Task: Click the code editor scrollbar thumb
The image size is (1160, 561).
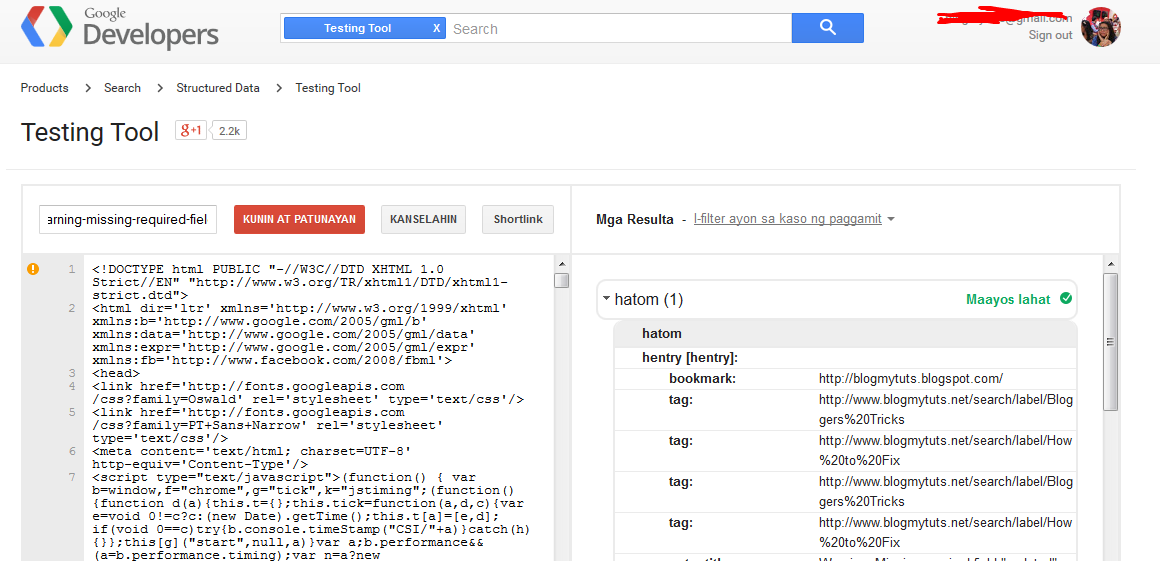Action: pyautogui.click(x=562, y=280)
